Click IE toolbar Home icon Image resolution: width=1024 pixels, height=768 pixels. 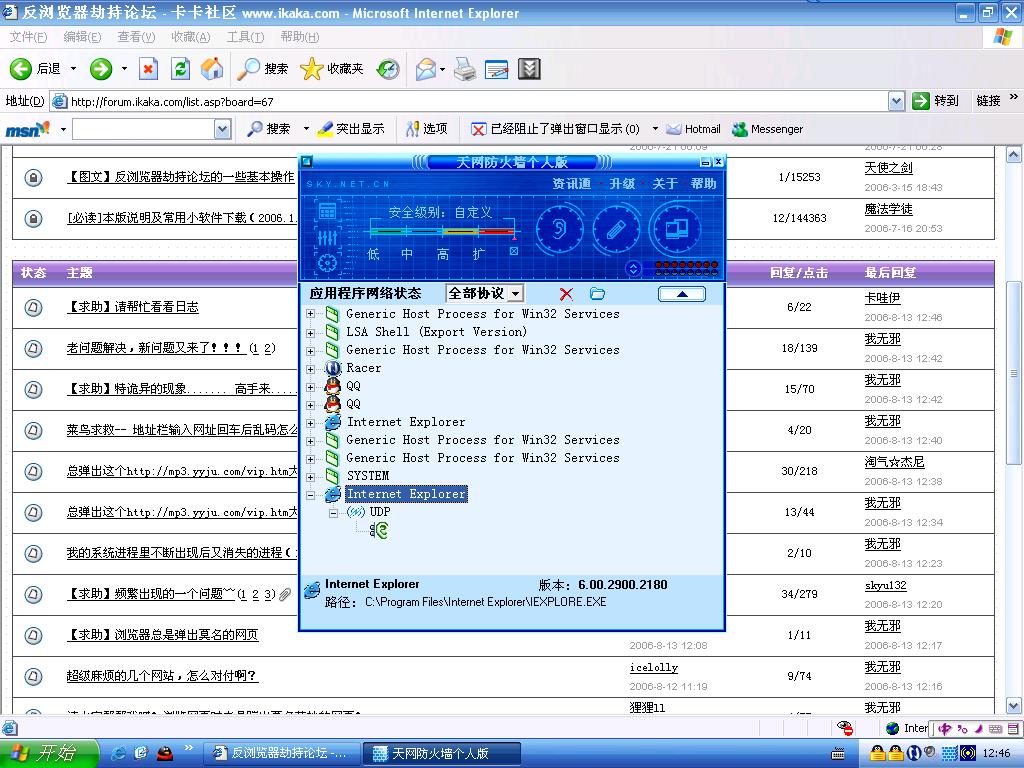[212, 69]
